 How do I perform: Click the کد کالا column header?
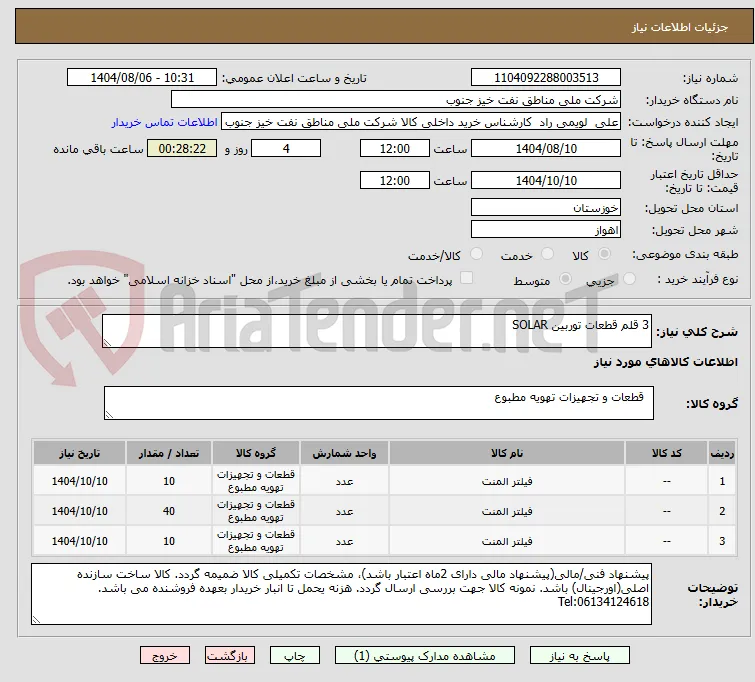click(666, 453)
